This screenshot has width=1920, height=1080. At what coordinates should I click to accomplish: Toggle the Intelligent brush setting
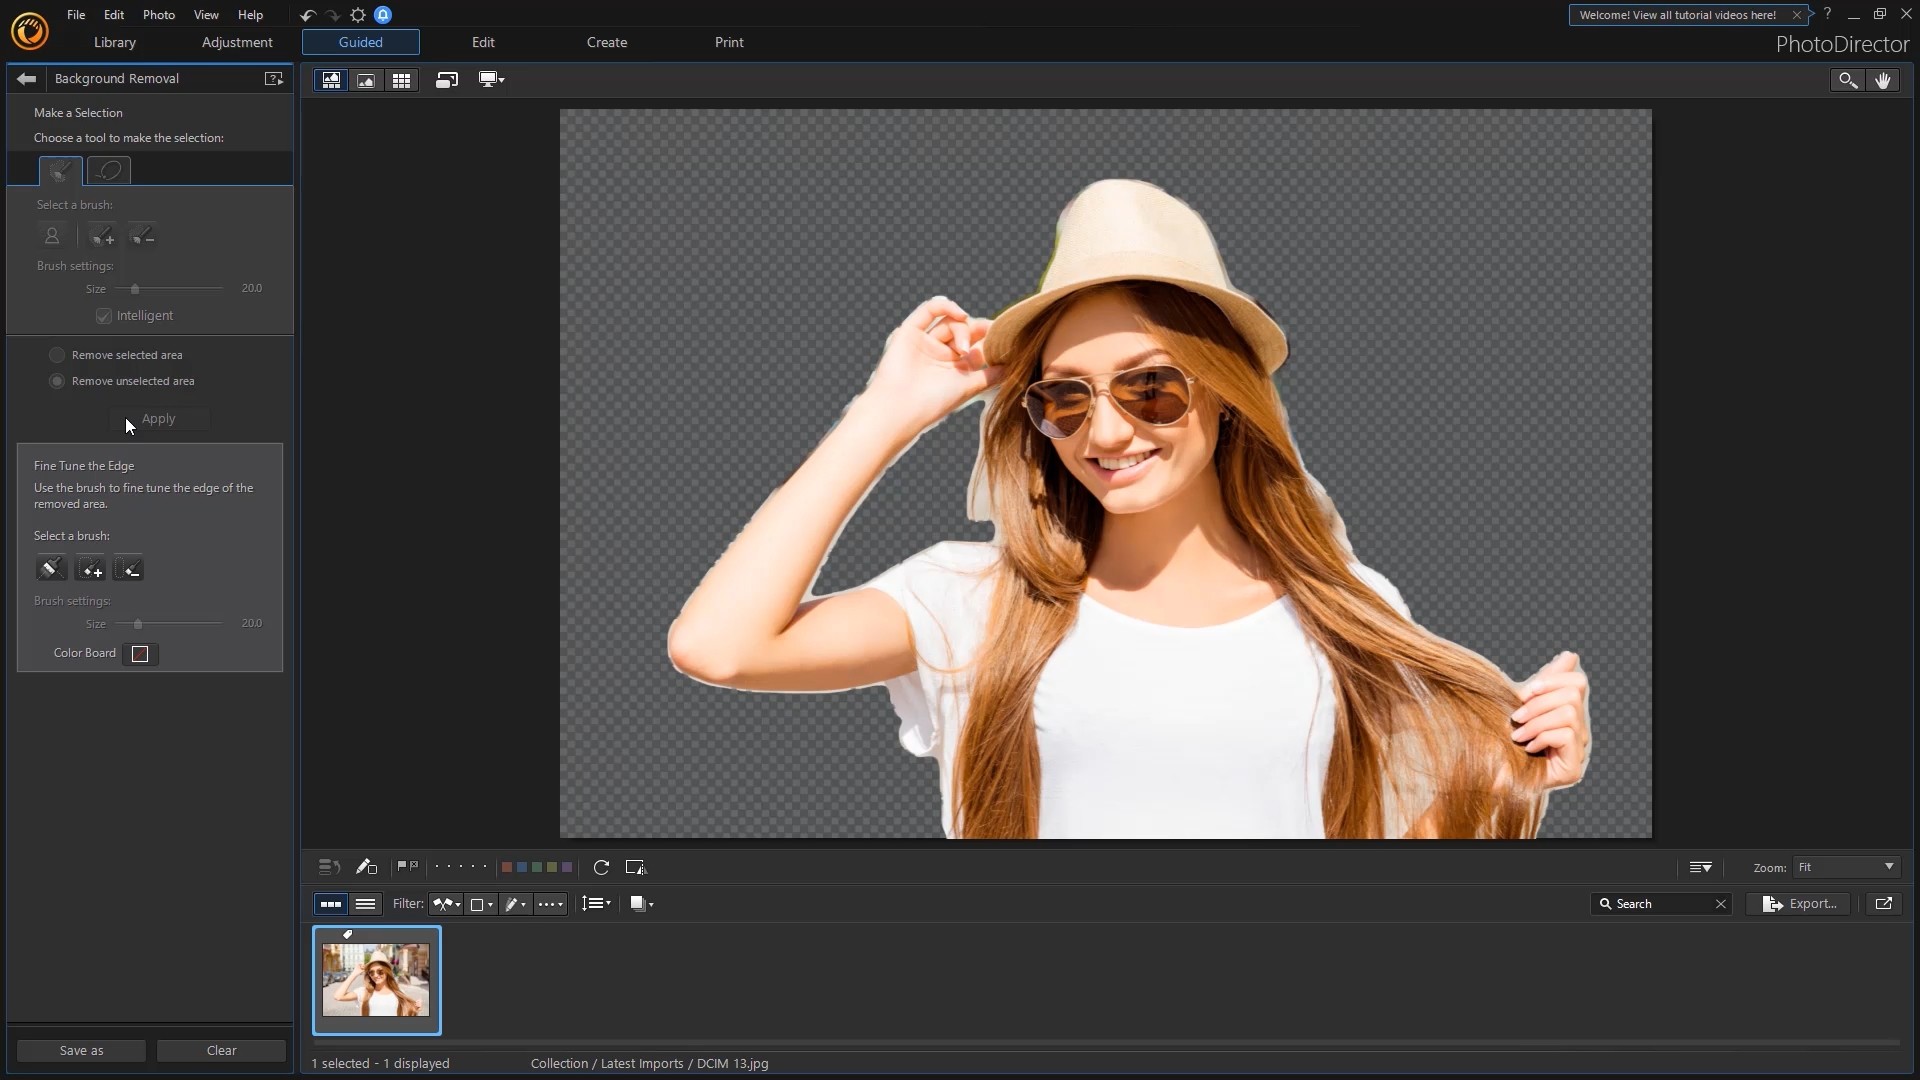coord(104,315)
